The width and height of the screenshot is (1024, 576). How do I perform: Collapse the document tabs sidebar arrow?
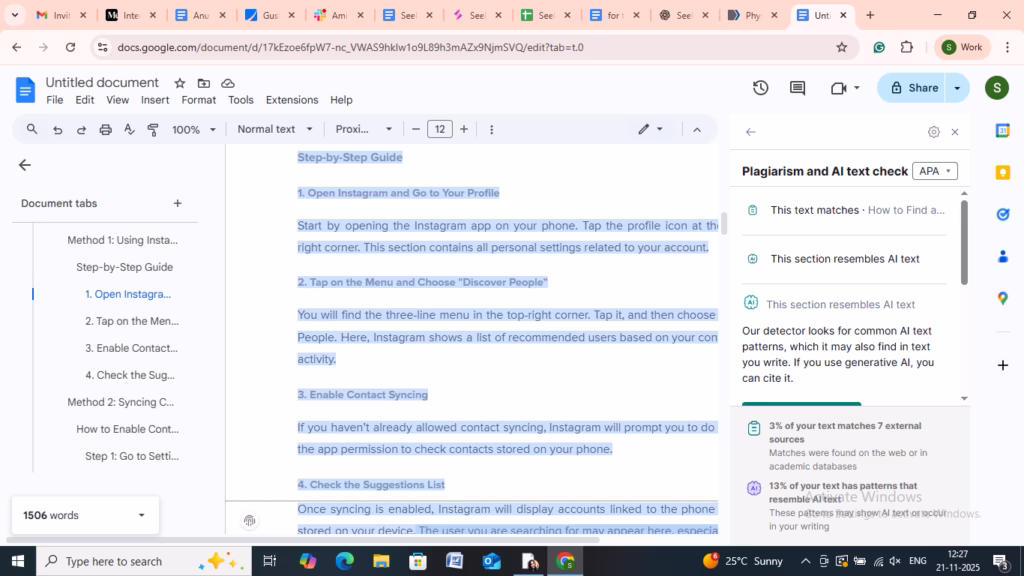tap(25, 165)
